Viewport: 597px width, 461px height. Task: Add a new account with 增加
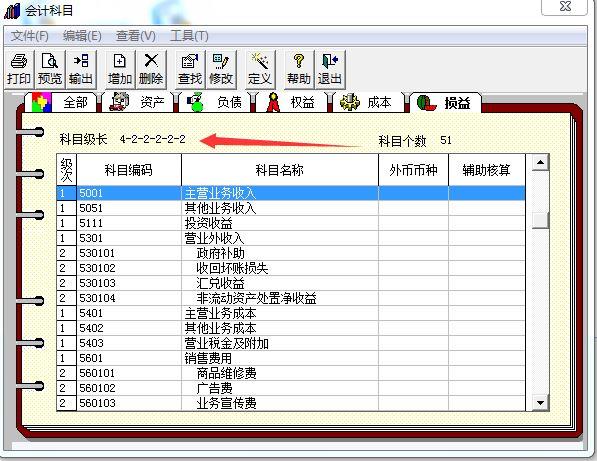[x=120, y=69]
